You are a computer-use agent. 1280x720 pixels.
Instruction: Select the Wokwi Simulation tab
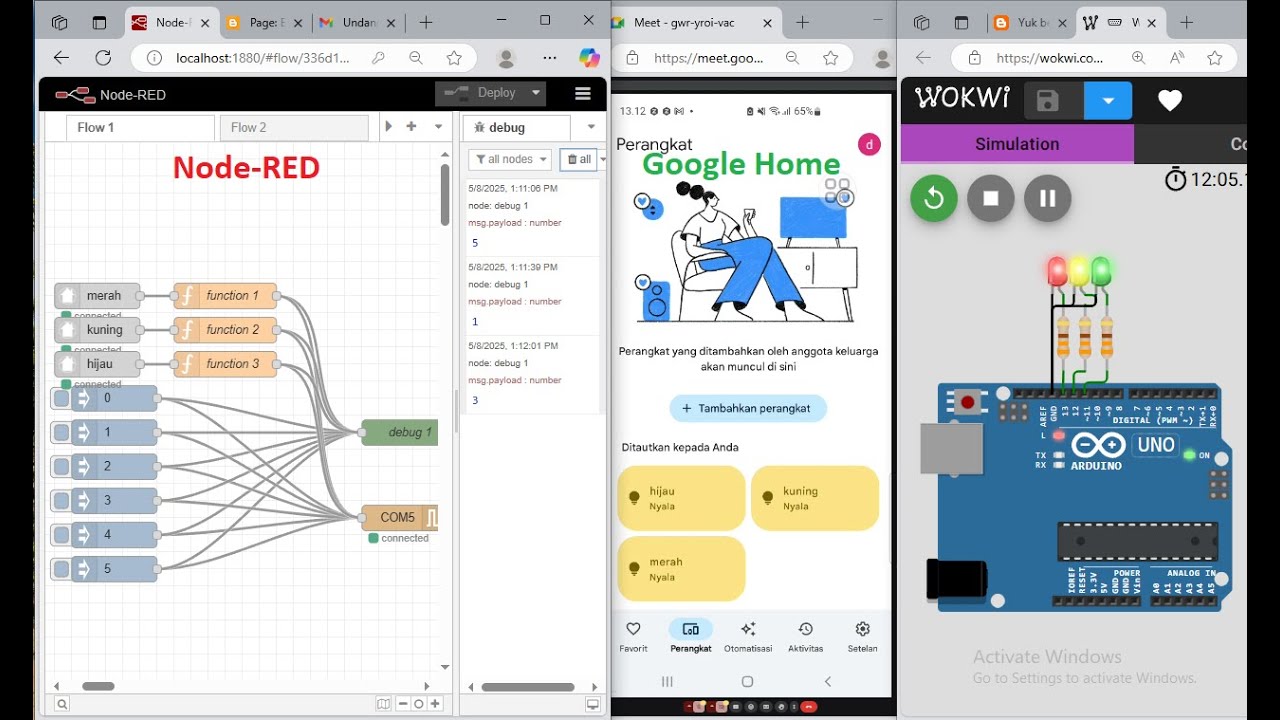pyautogui.click(x=1017, y=144)
